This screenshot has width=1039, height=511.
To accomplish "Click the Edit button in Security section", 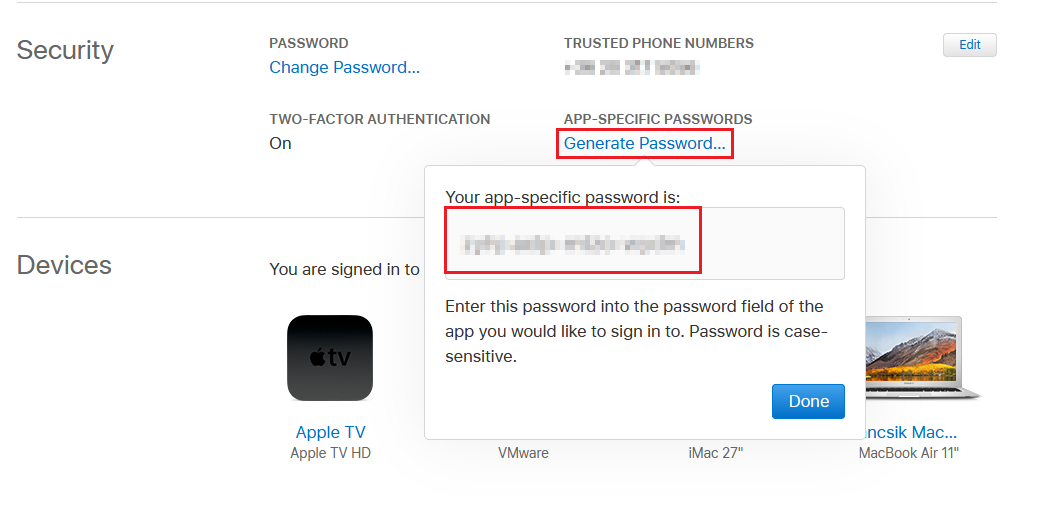I will point(969,45).
